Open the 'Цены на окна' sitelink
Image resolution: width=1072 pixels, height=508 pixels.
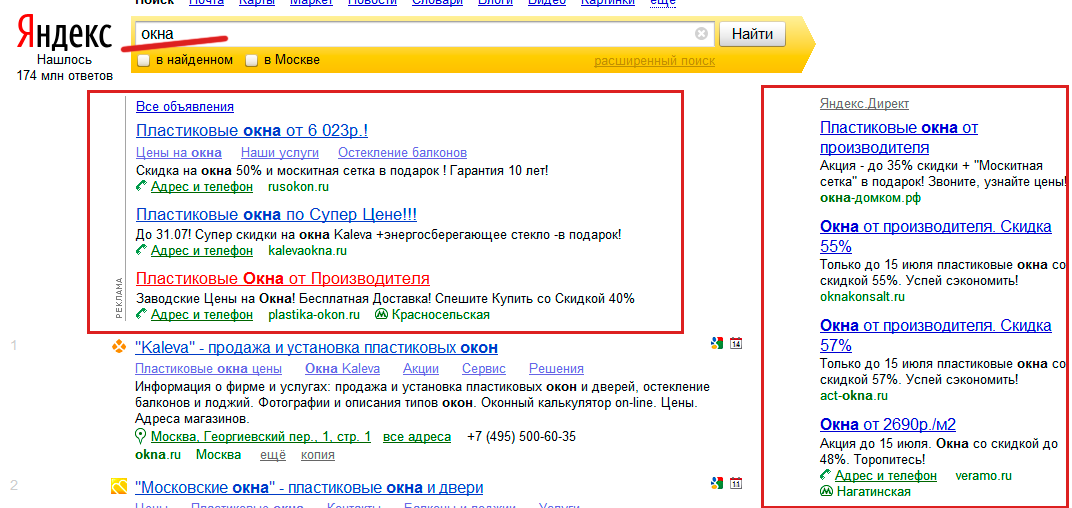(178, 152)
